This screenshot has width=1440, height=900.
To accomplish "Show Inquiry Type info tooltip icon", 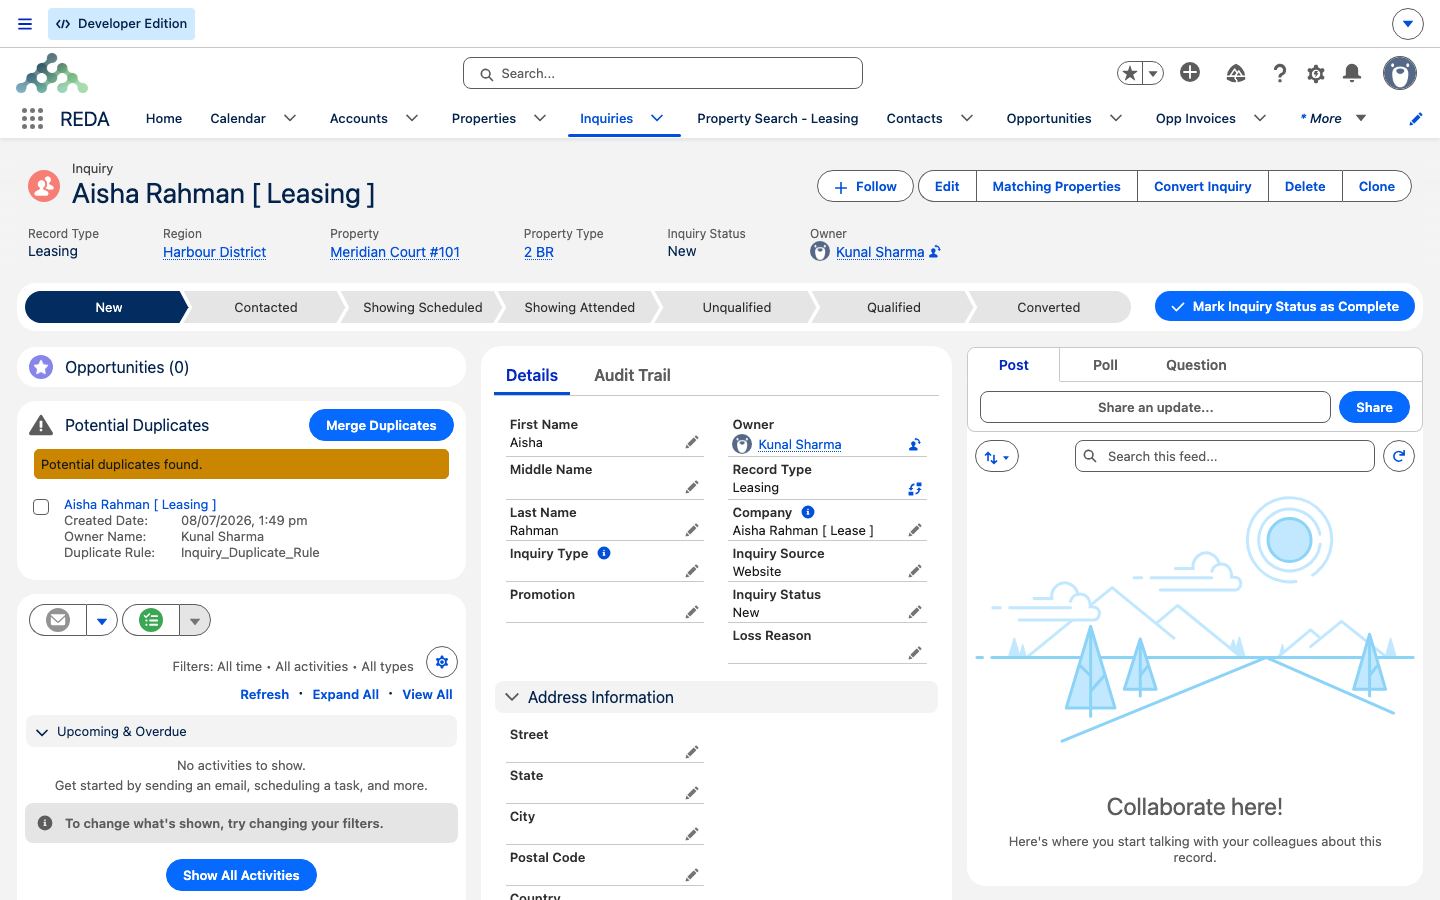I will pyautogui.click(x=604, y=553).
